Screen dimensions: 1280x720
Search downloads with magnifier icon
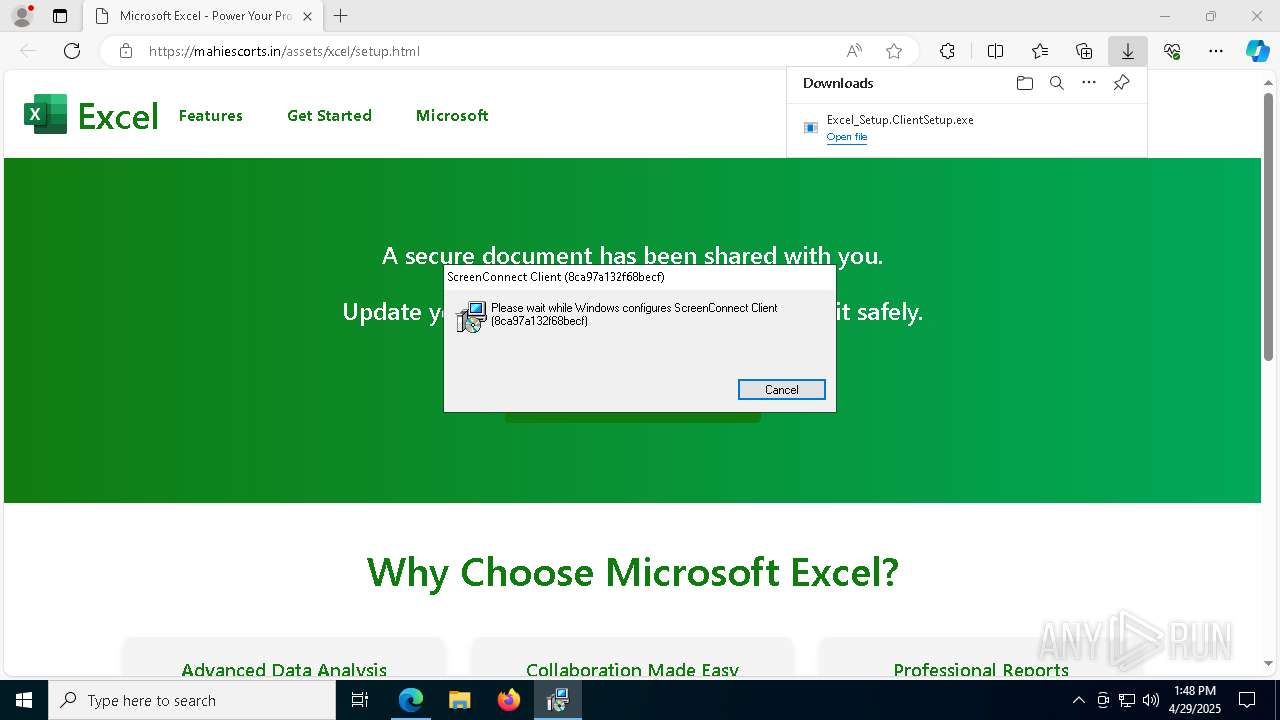(x=1056, y=83)
